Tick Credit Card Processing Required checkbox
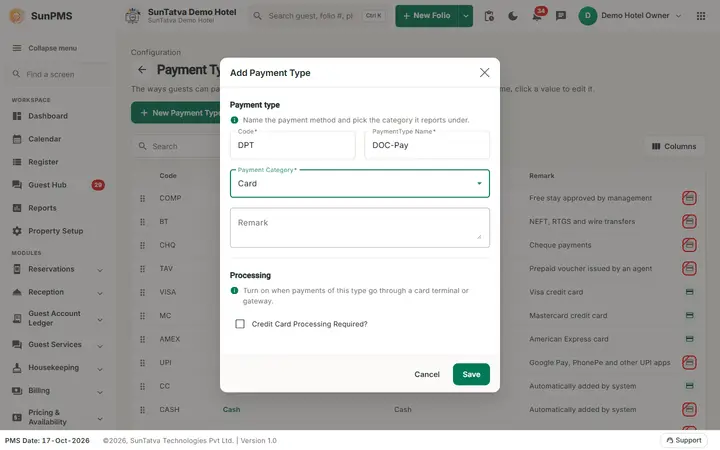This screenshot has height=450, width=720. pyautogui.click(x=240, y=324)
